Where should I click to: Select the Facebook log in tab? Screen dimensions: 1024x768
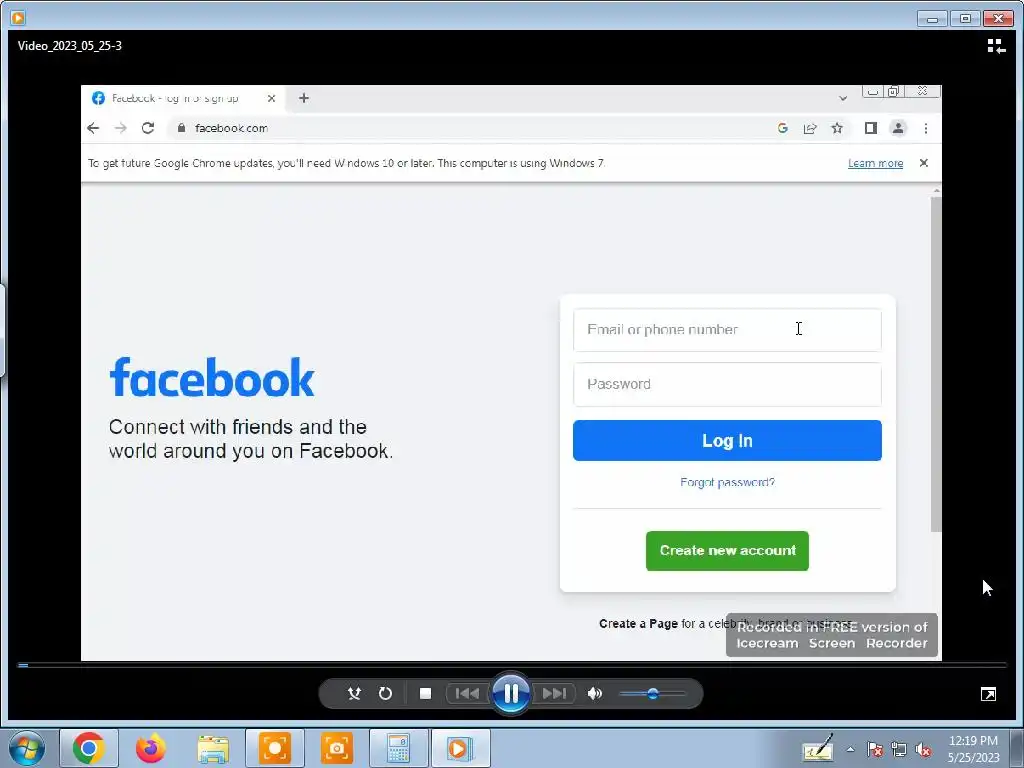point(174,99)
